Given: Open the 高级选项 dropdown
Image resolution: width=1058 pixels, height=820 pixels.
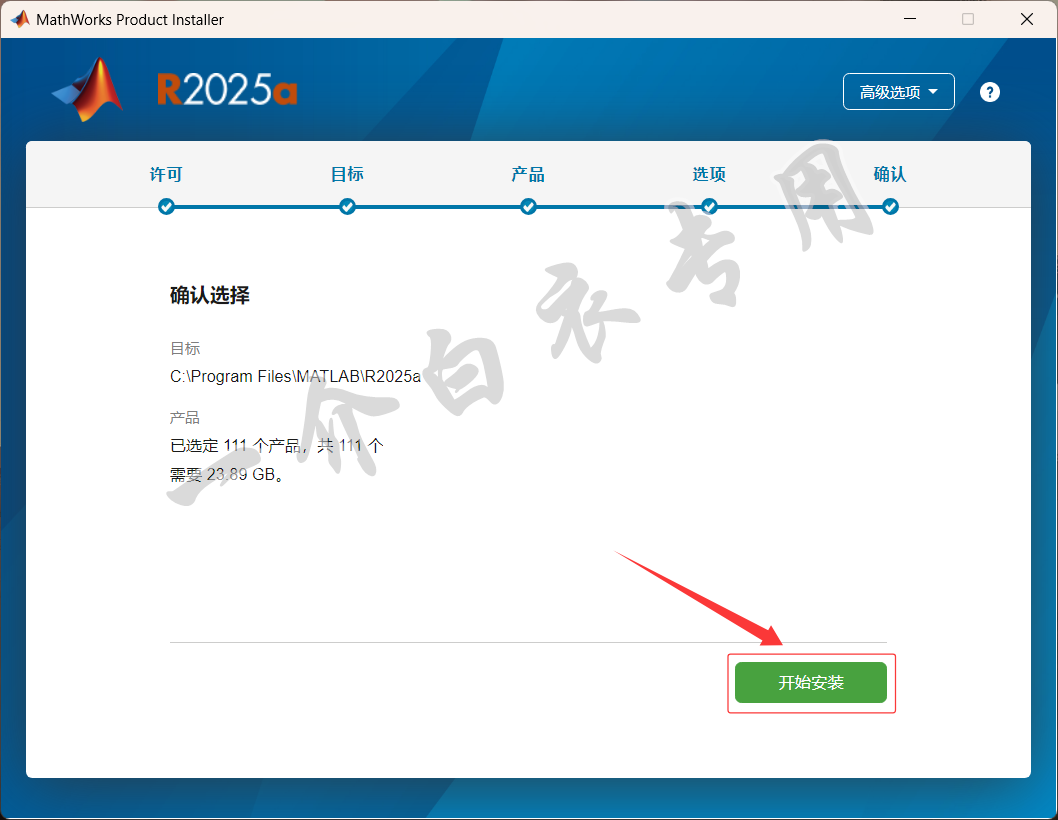Looking at the screenshot, I should click(x=899, y=92).
